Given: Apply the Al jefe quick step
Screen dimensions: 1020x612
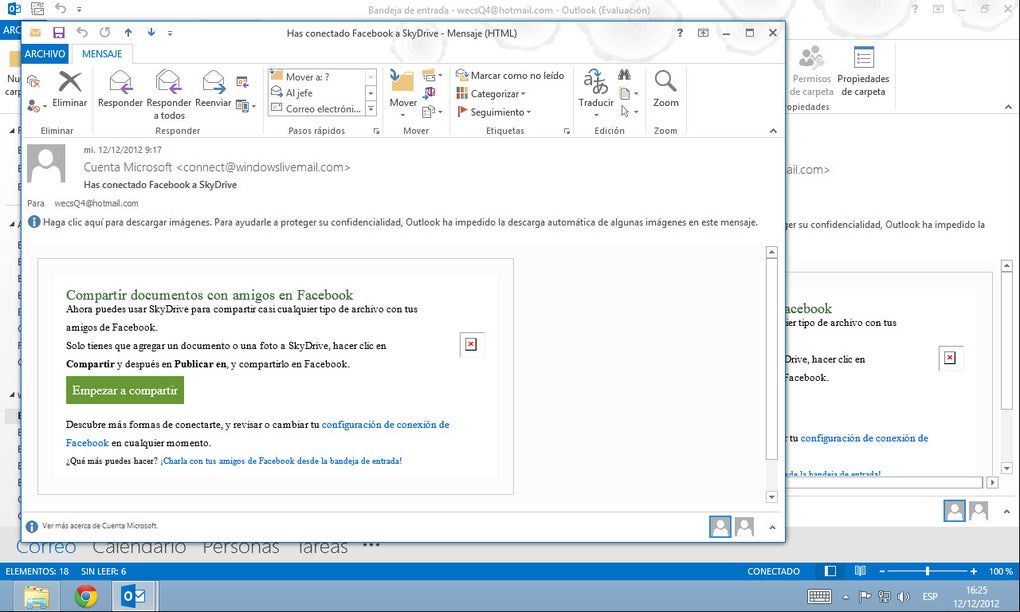Looking at the screenshot, I should click(317, 93).
